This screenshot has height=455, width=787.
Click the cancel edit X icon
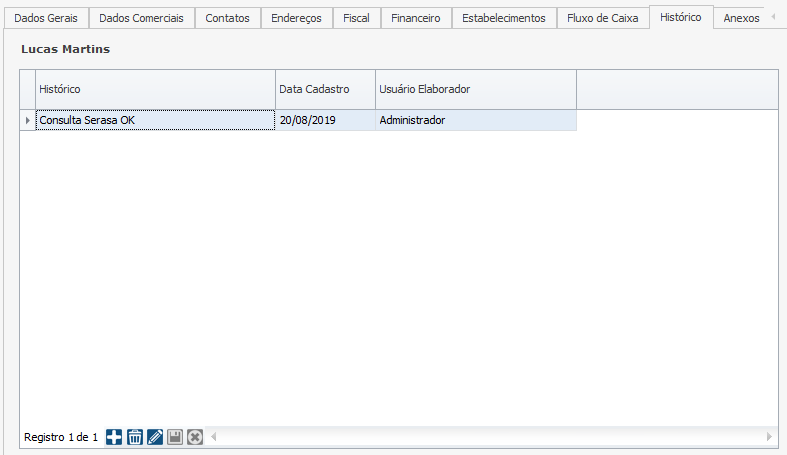195,437
